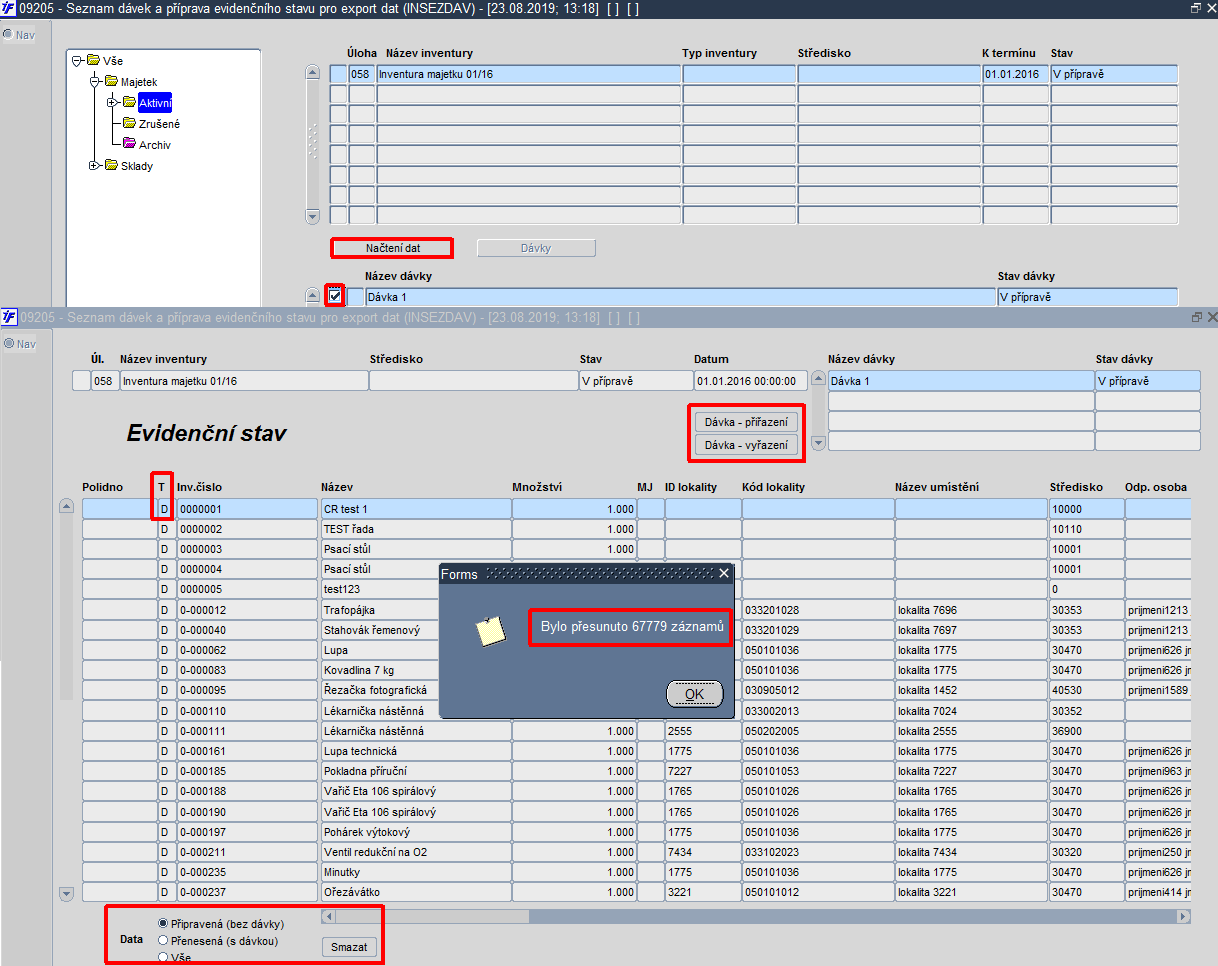
Task: Click the Nav indicator in upper window
Action: click(x=19, y=35)
